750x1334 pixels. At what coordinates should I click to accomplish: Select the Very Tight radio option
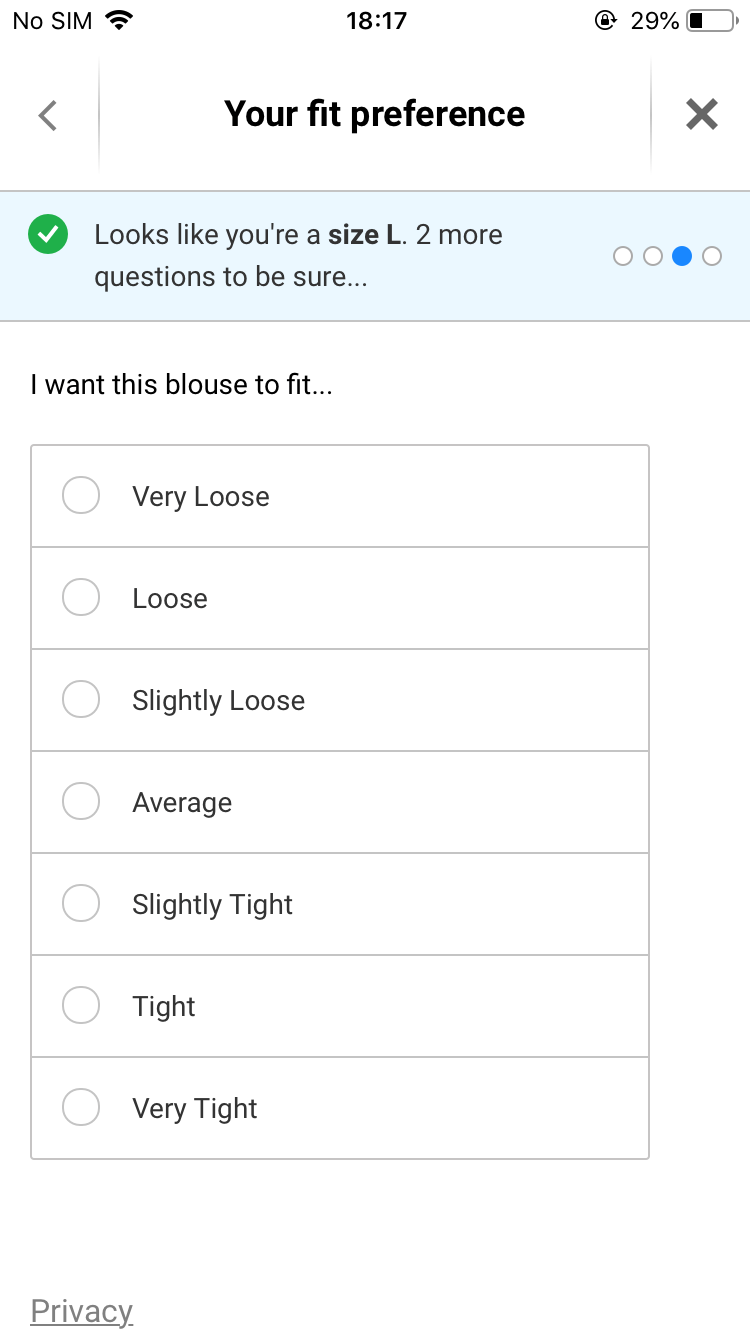pos(81,1108)
